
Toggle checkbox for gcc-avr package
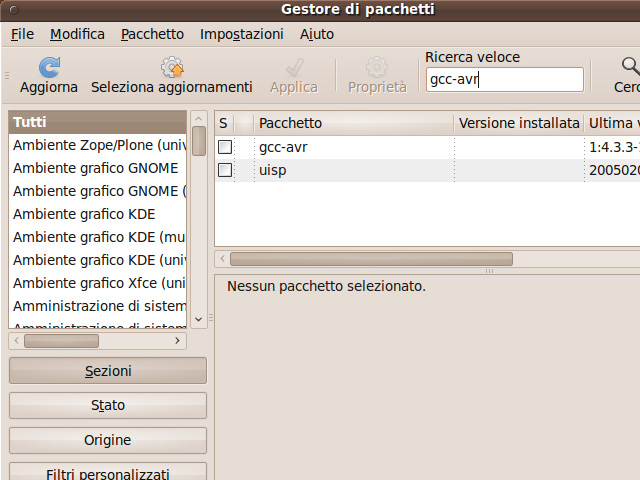pyautogui.click(x=225, y=147)
